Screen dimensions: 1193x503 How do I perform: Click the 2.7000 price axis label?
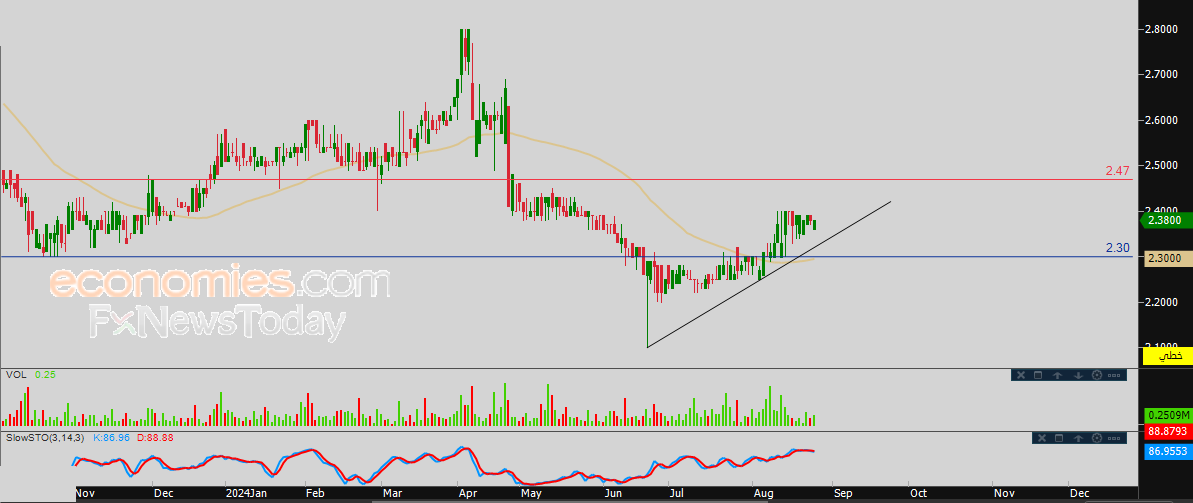(x=1162, y=75)
